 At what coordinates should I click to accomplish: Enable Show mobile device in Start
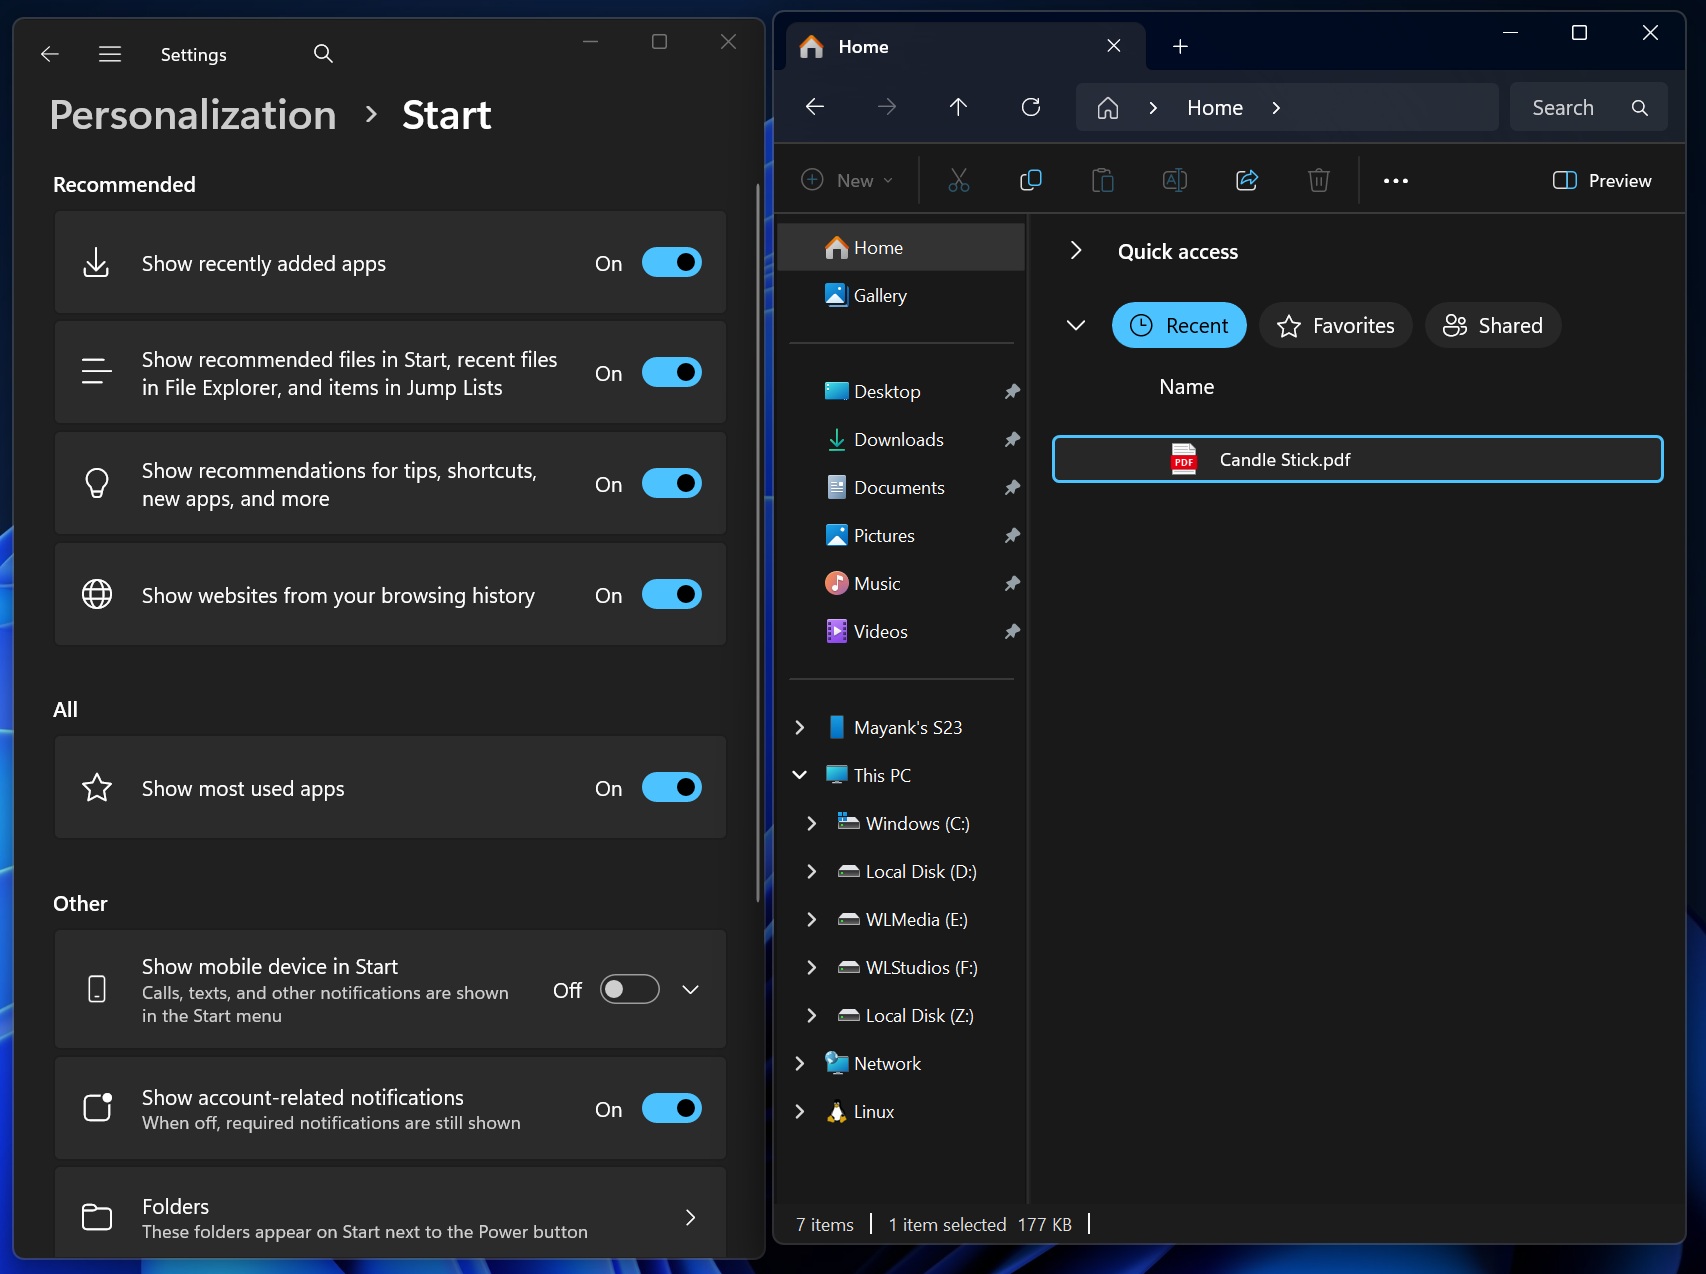628,989
